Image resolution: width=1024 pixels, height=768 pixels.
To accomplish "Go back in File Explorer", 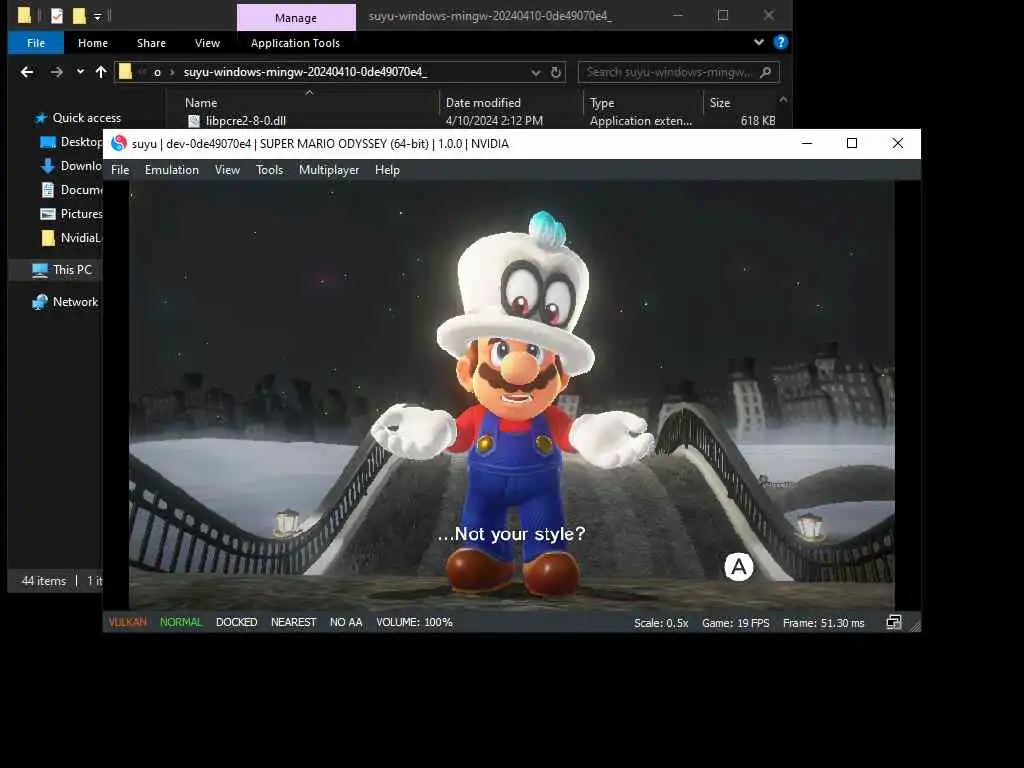I will click(x=27, y=72).
